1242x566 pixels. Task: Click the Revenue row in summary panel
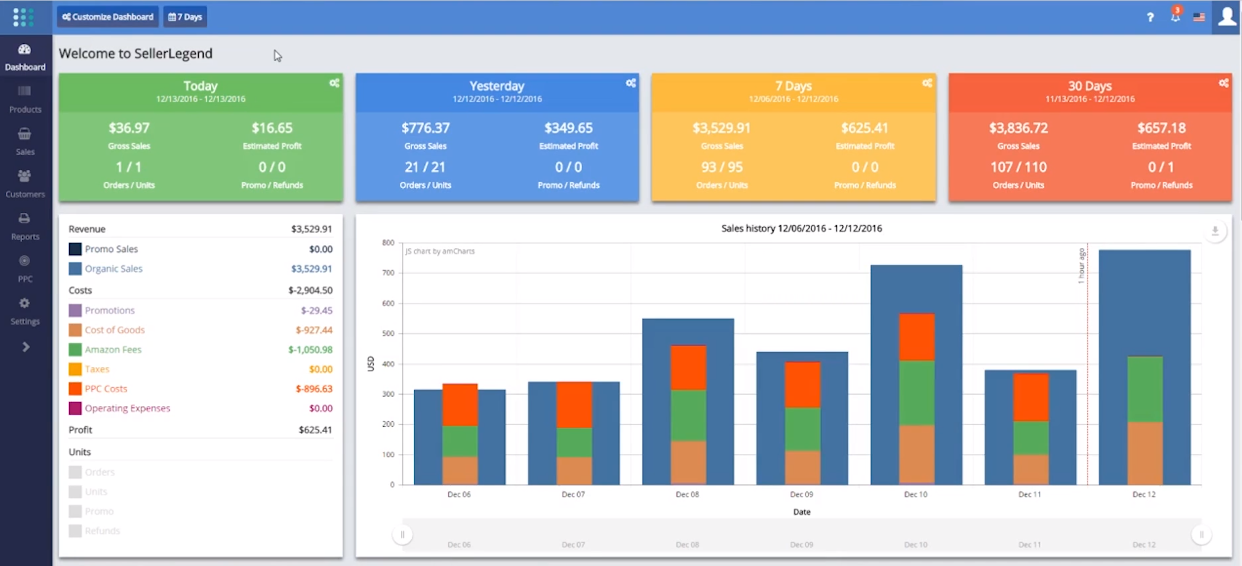tap(200, 229)
